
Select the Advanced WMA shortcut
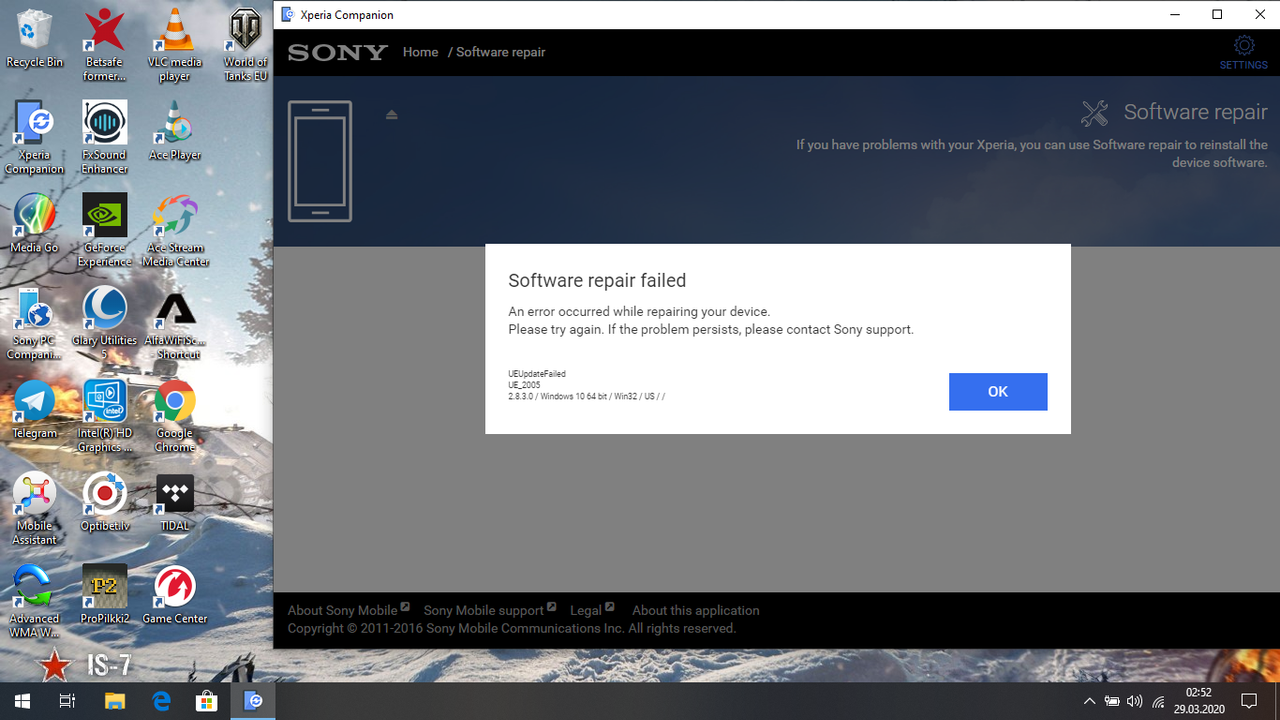point(34,602)
